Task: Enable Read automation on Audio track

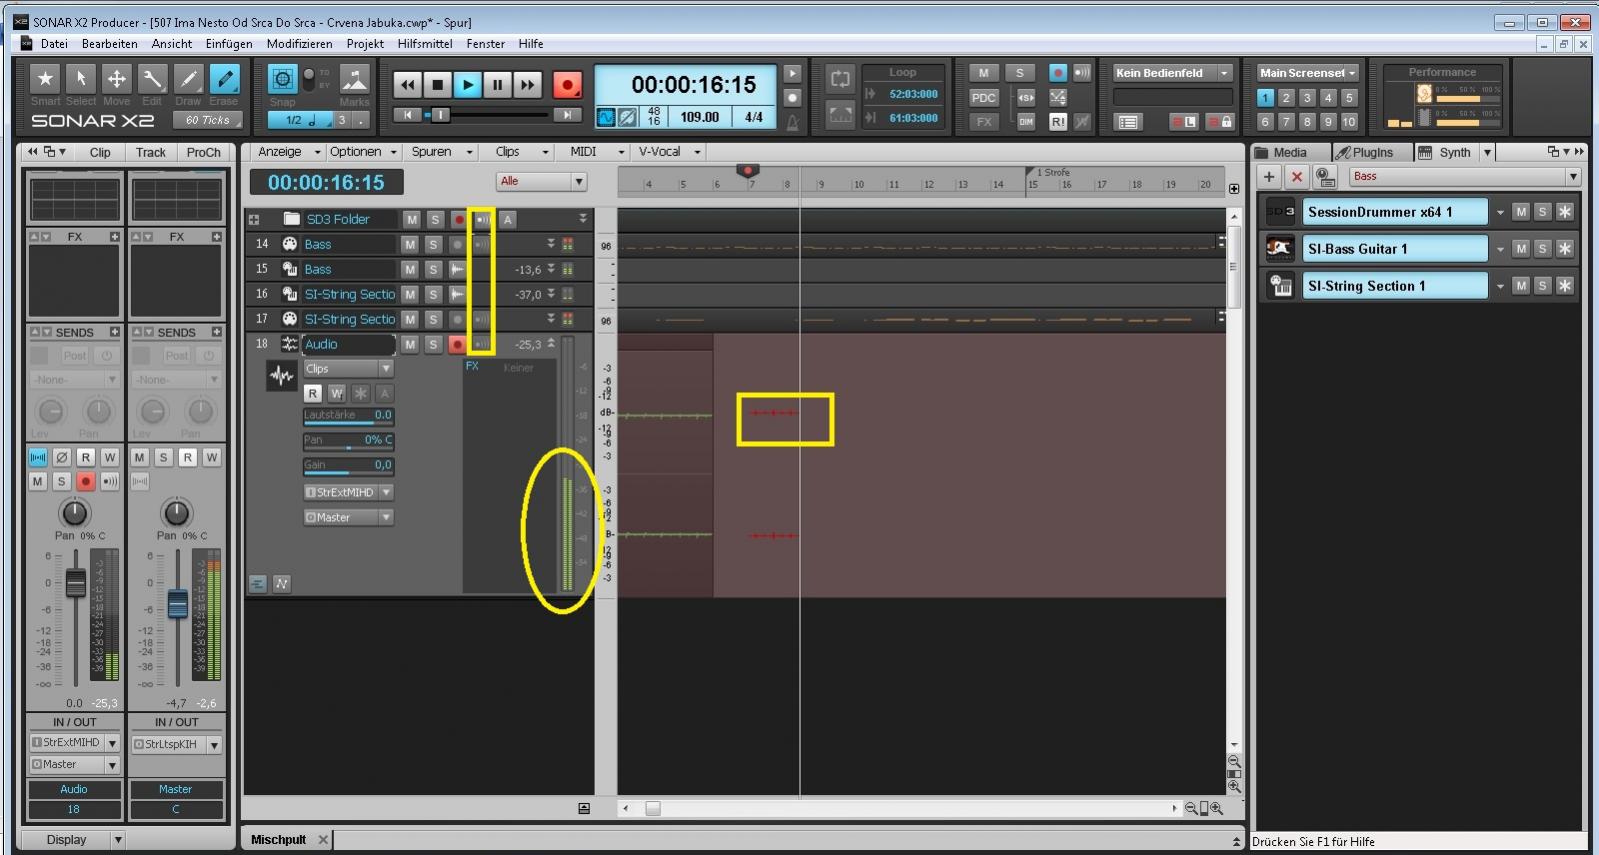Action: (x=313, y=393)
